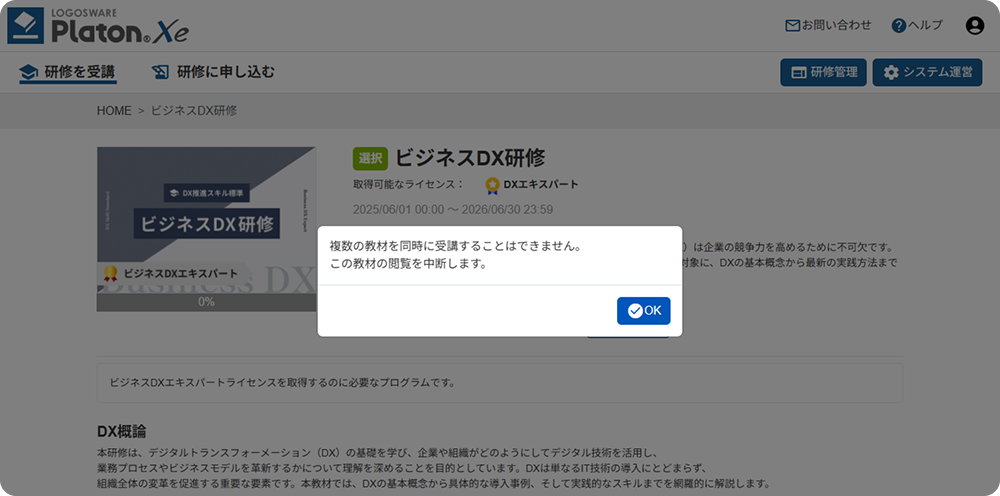1000x496 pixels.
Task: Click the ビジネスDX研修 course title heading
Action: coord(470,158)
